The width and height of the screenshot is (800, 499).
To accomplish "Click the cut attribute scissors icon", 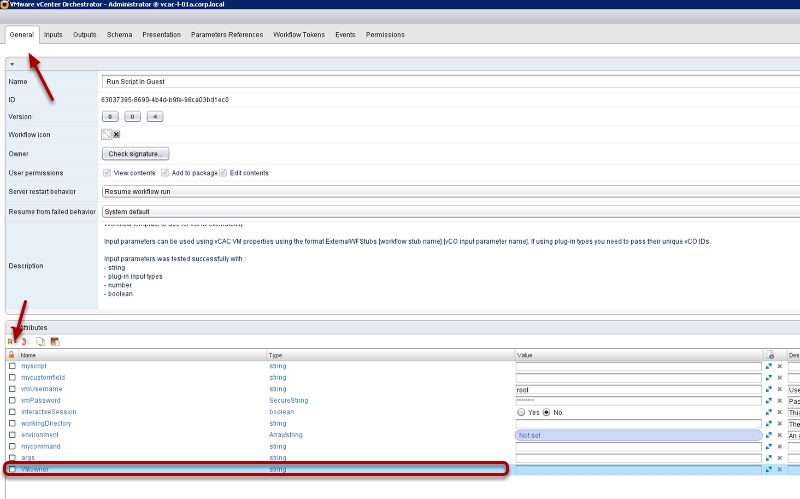I will 24,341.
